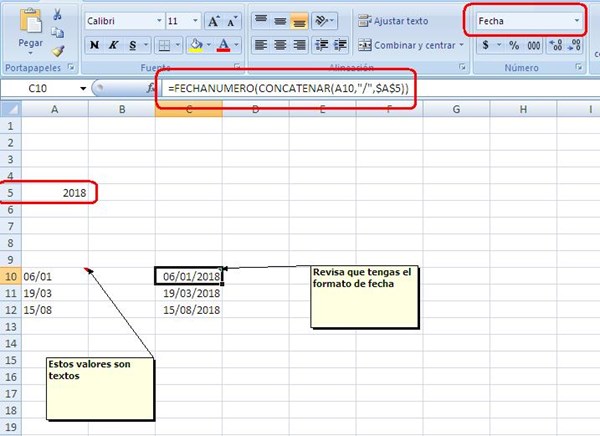This screenshot has height=436, width=600.
Task: Select cell containing 19/03
Action: click(55, 293)
